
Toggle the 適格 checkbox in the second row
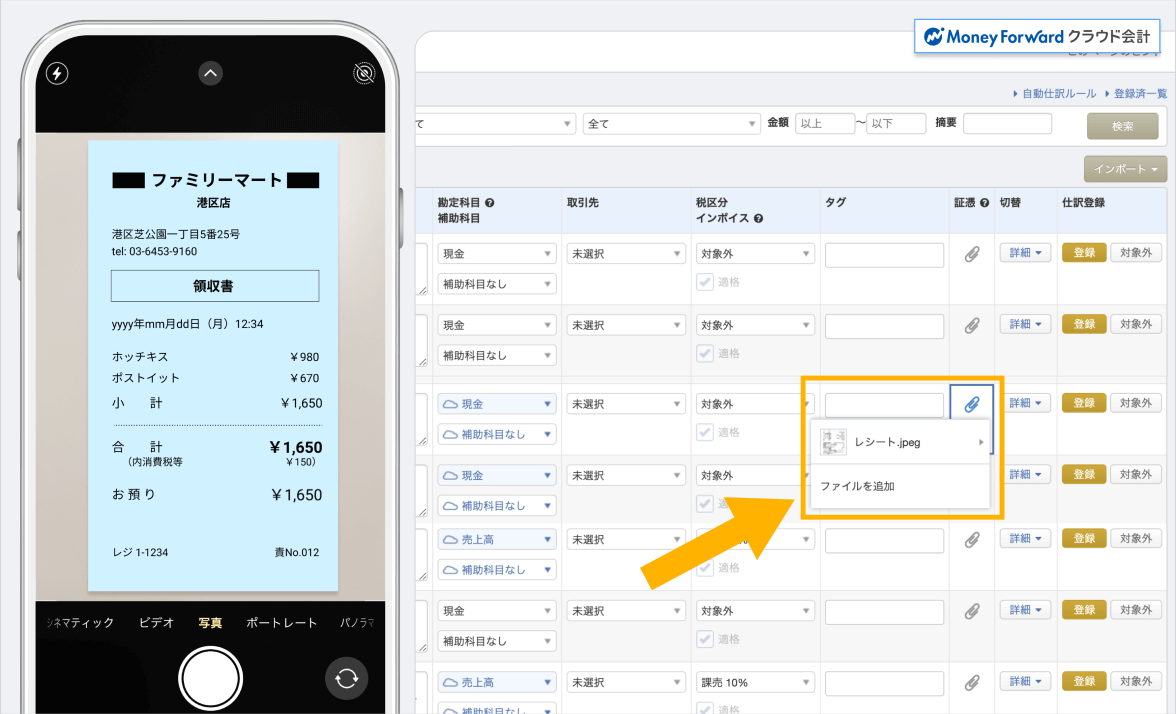pos(706,353)
